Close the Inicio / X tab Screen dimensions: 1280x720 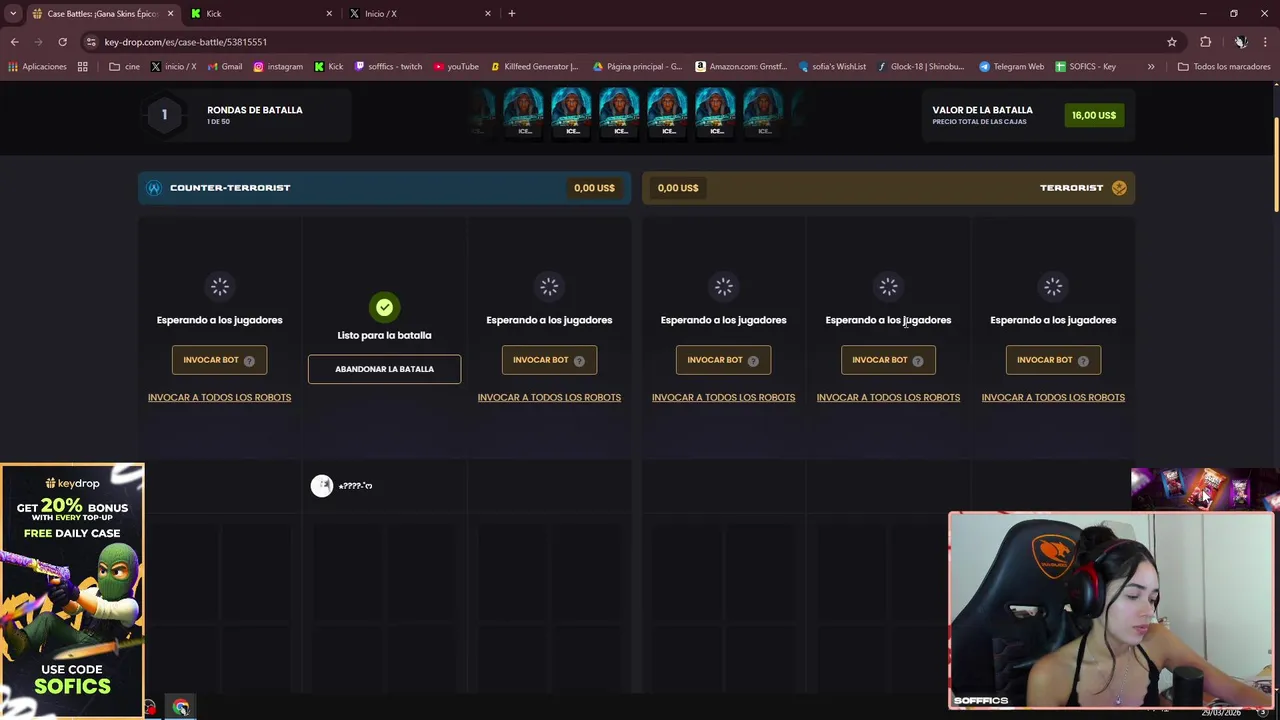coord(488,13)
